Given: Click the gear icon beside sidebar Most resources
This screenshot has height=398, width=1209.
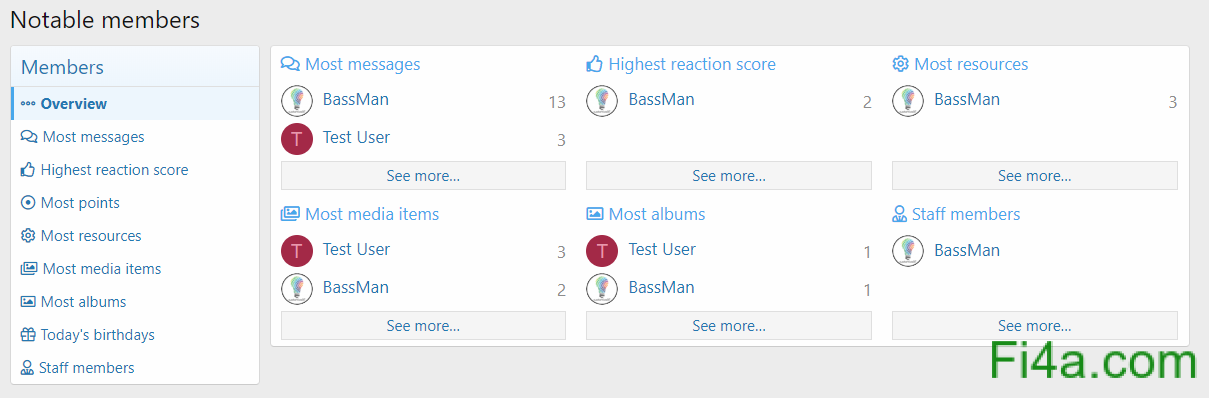Looking at the screenshot, I should coord(28,236).
